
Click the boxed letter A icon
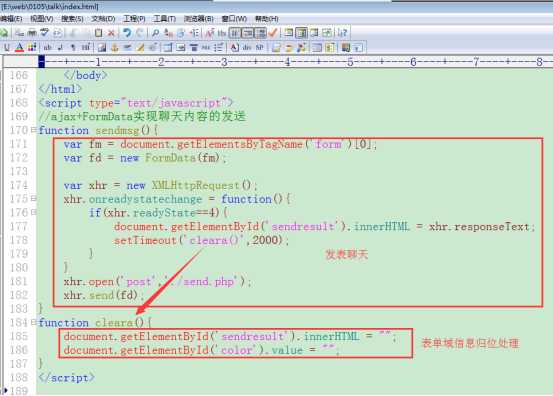(x=234, y=47)
